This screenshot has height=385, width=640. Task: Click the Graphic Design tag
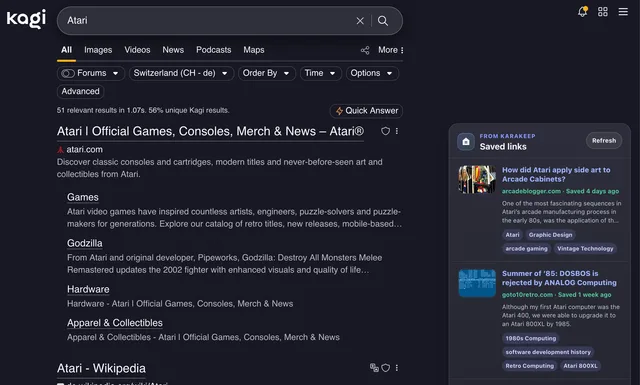click(x=550, y=235)
